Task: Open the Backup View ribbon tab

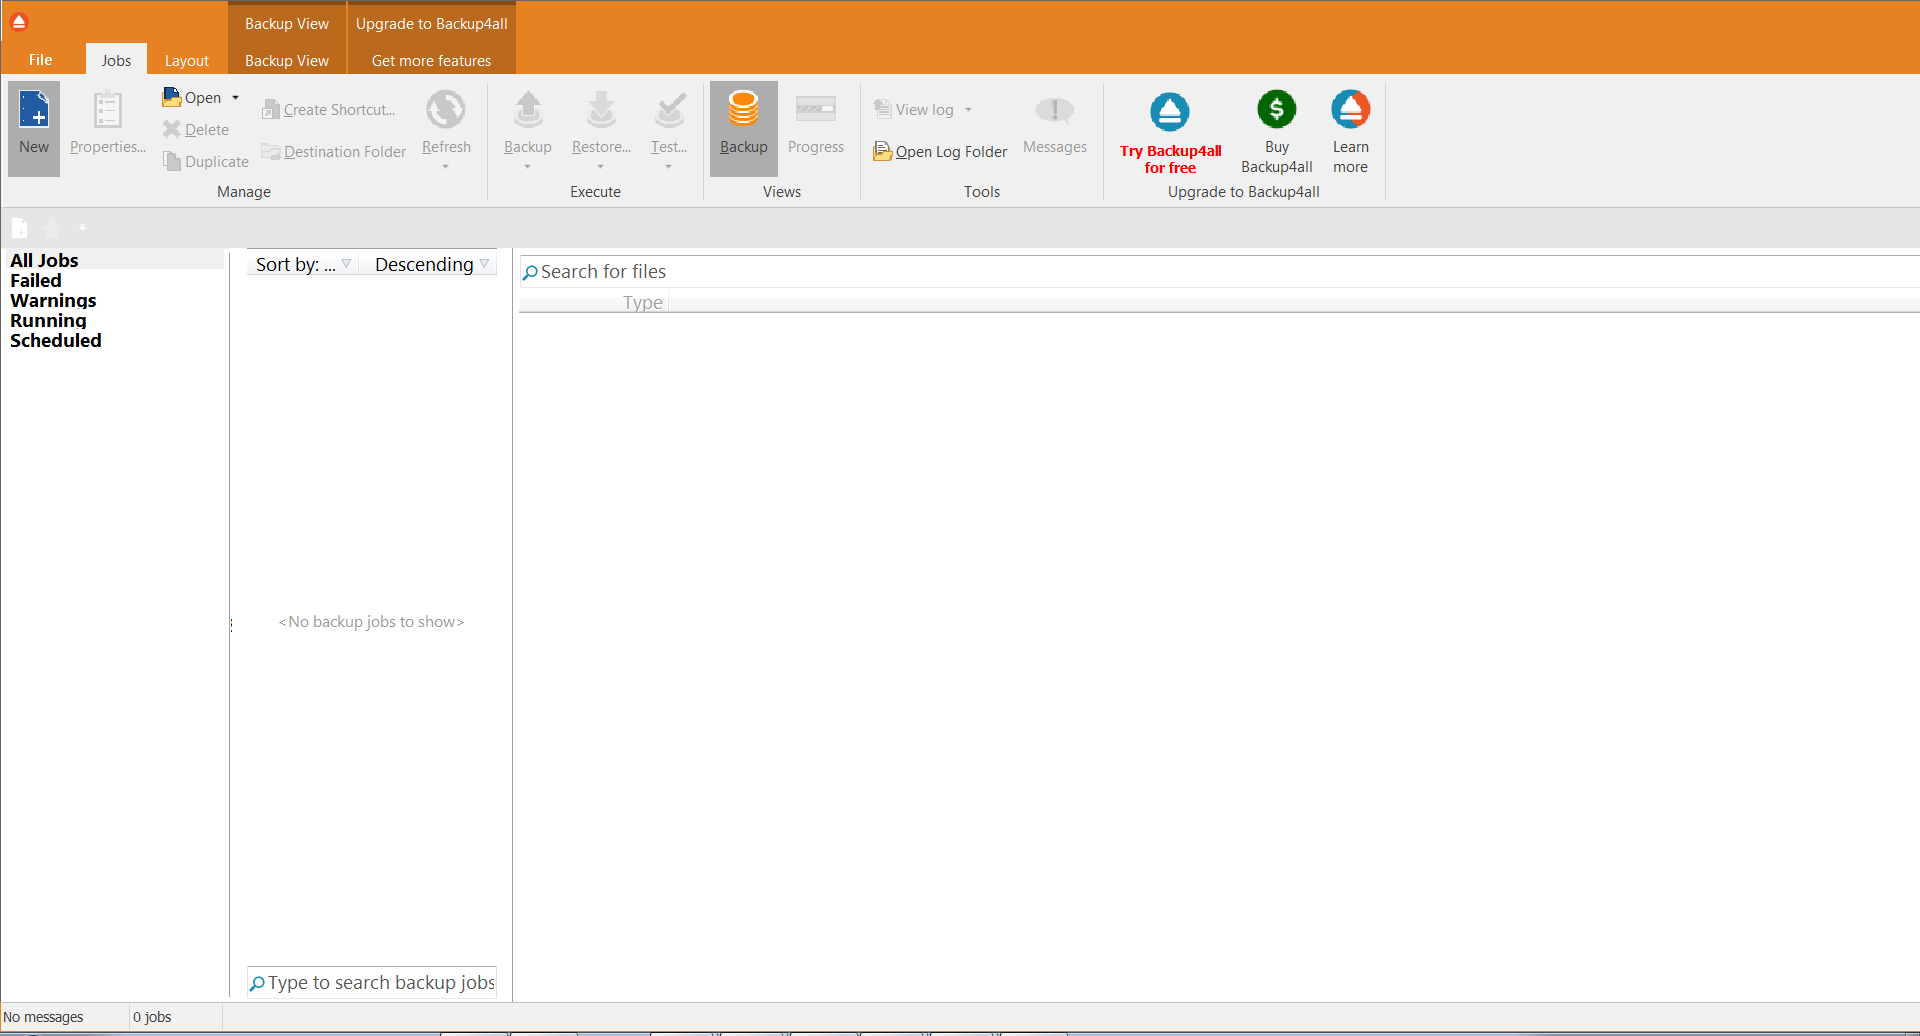Action: (x=287, y=60)
